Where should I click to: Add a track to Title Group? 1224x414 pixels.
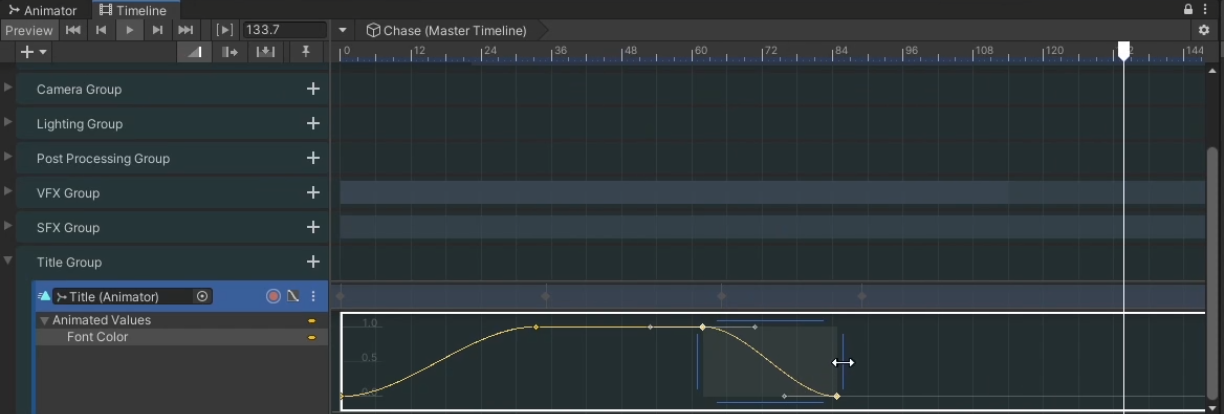(x=313, y=261)
